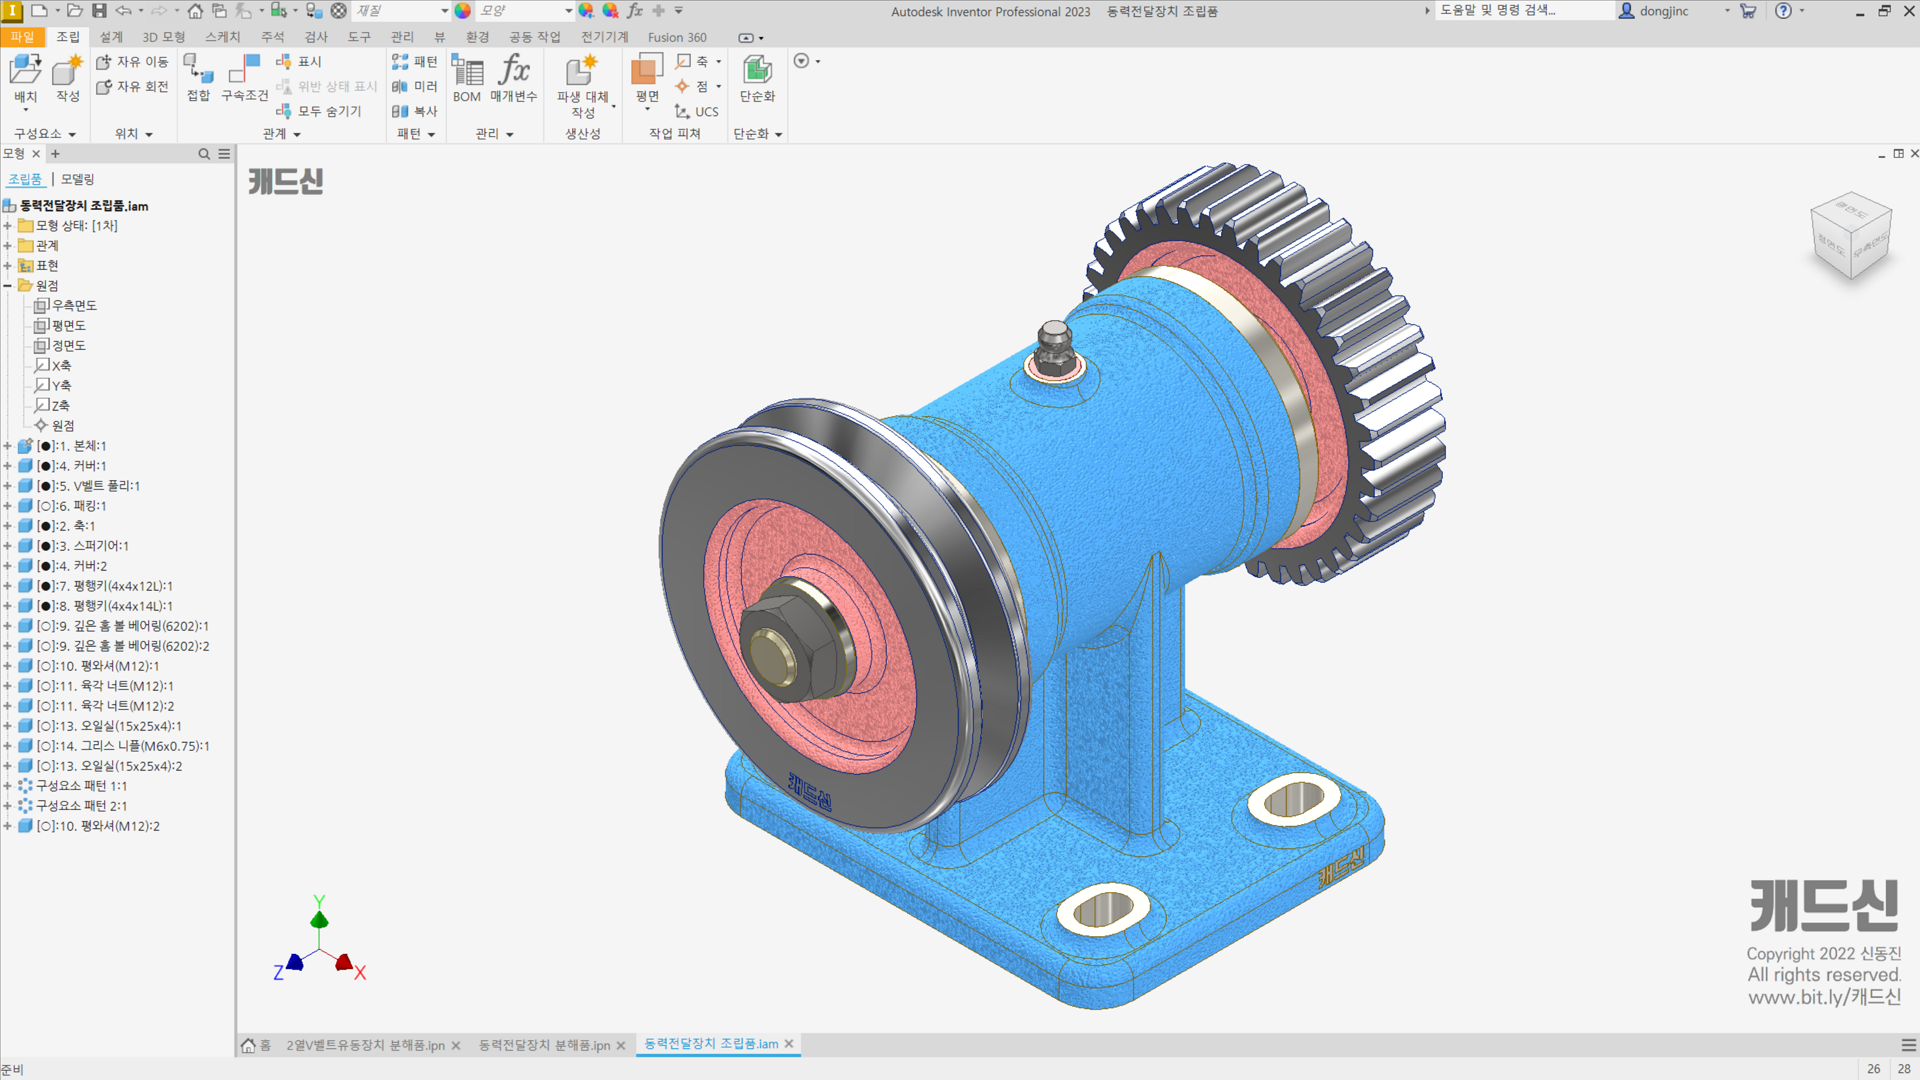The width and height of the screenshot is (1920, 1080).
Task: Select the 자유 회전 tool
Action: click(x=132, y=87)
